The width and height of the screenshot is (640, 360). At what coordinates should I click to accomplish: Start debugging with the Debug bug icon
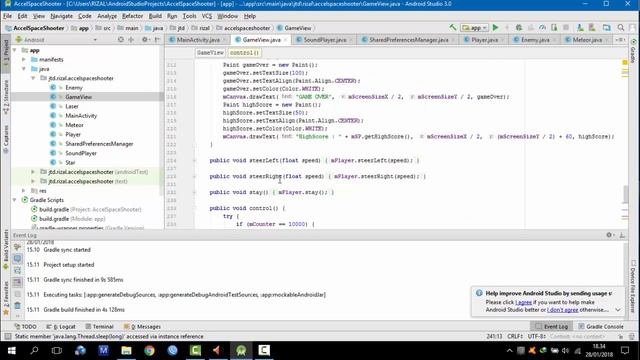(x=519, y=28)
